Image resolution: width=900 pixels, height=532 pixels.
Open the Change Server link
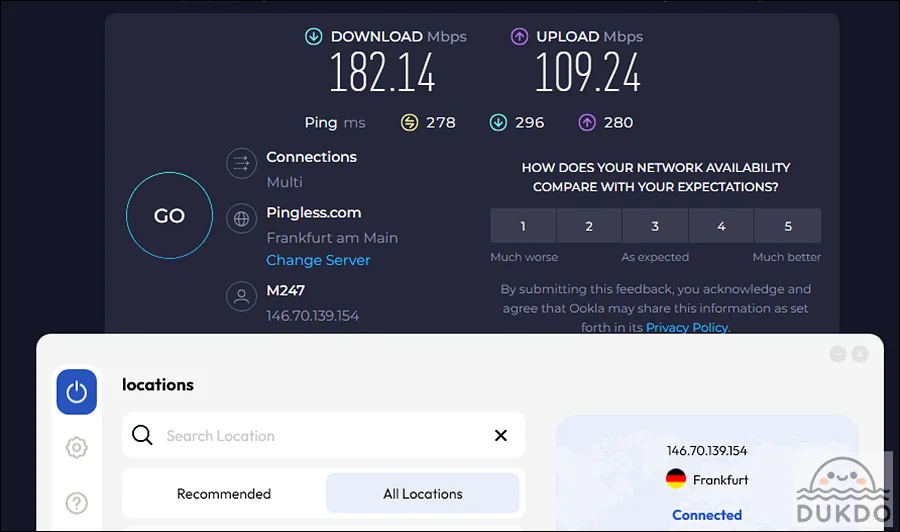318,260
